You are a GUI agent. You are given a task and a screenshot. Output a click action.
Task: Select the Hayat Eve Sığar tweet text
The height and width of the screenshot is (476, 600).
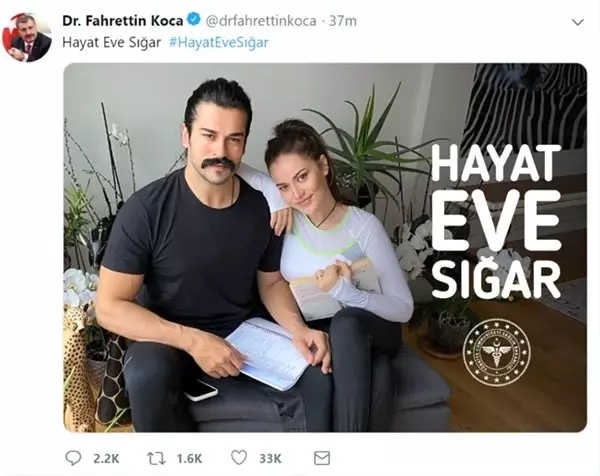click(x=111, y=42)
